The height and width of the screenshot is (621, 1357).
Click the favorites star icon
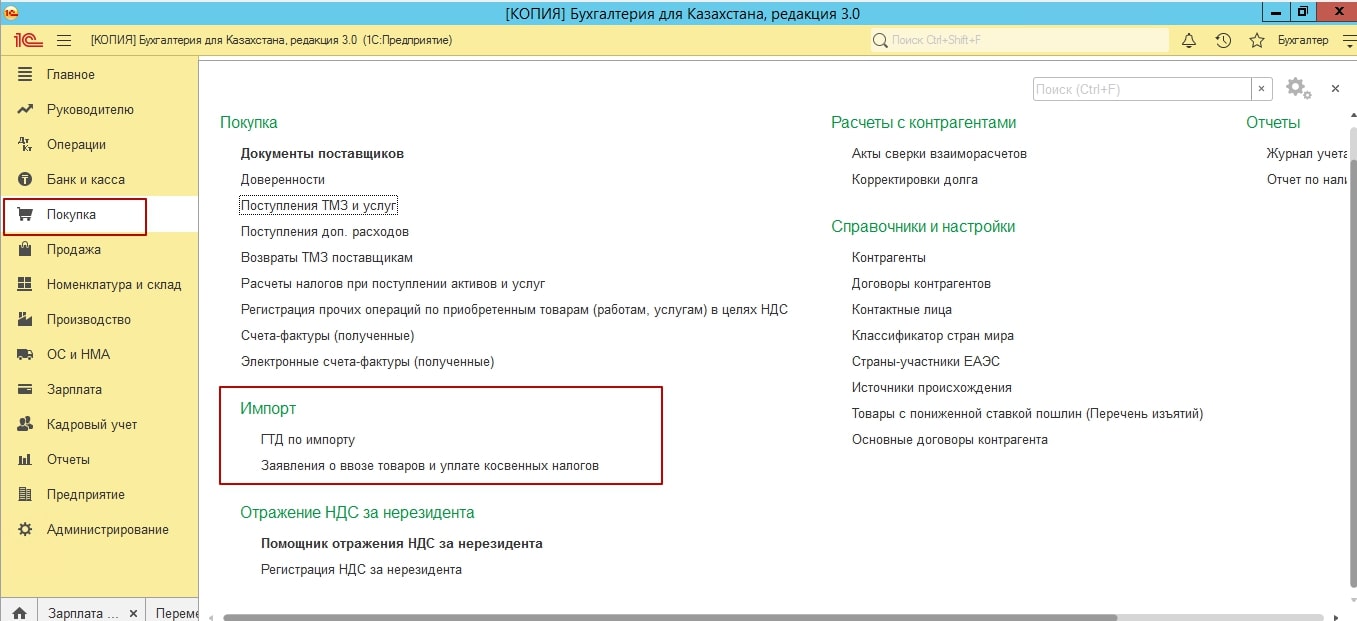coord(1257,40)
